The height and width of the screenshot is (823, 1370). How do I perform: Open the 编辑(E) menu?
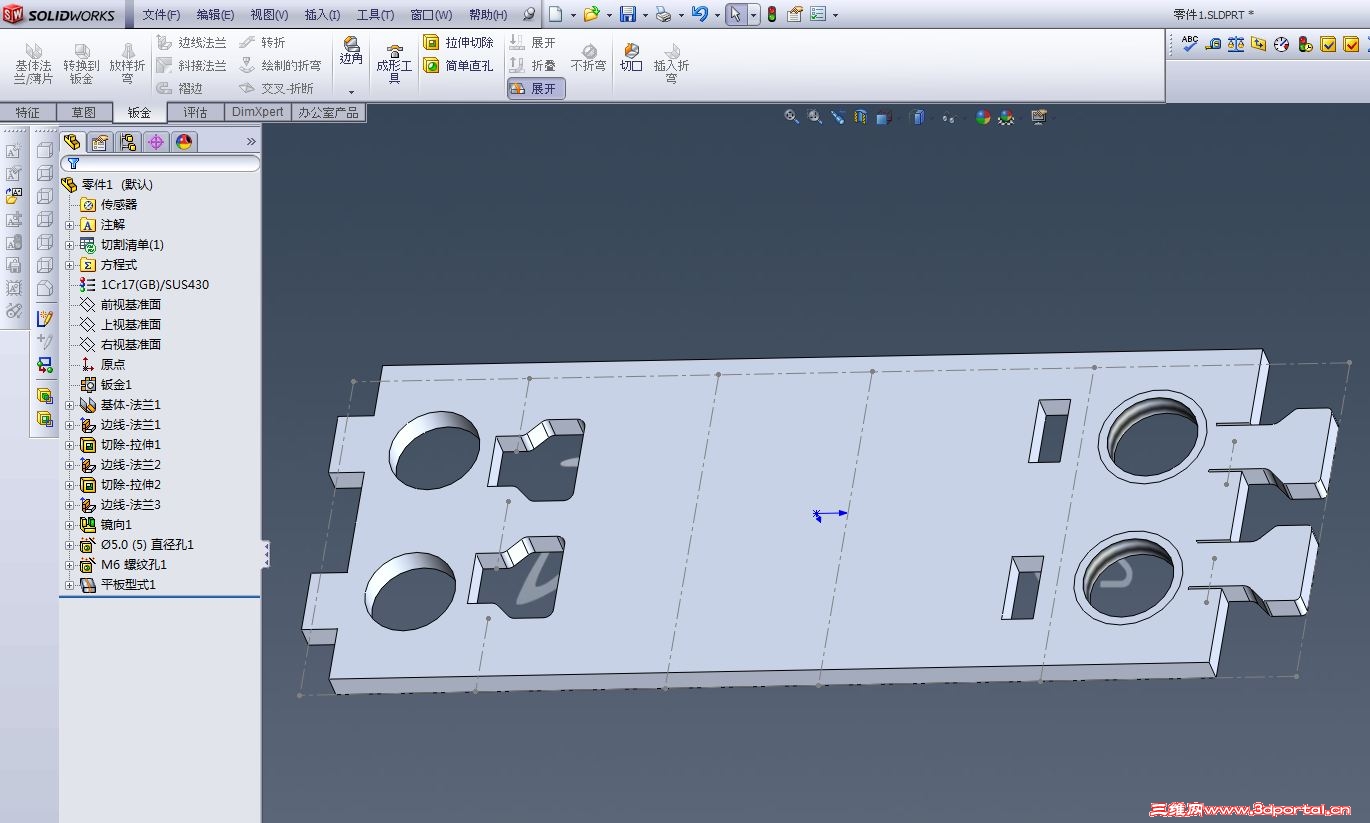(215, 15)
